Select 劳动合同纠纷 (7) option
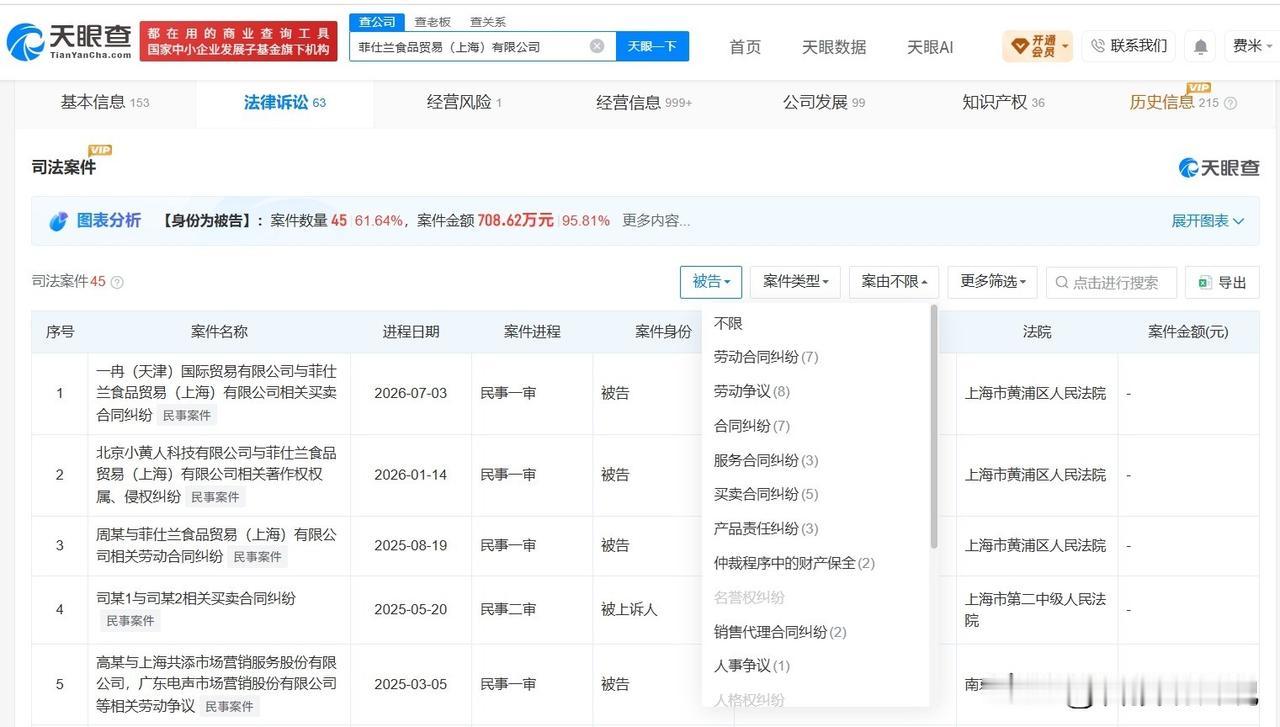 (766, 357)
